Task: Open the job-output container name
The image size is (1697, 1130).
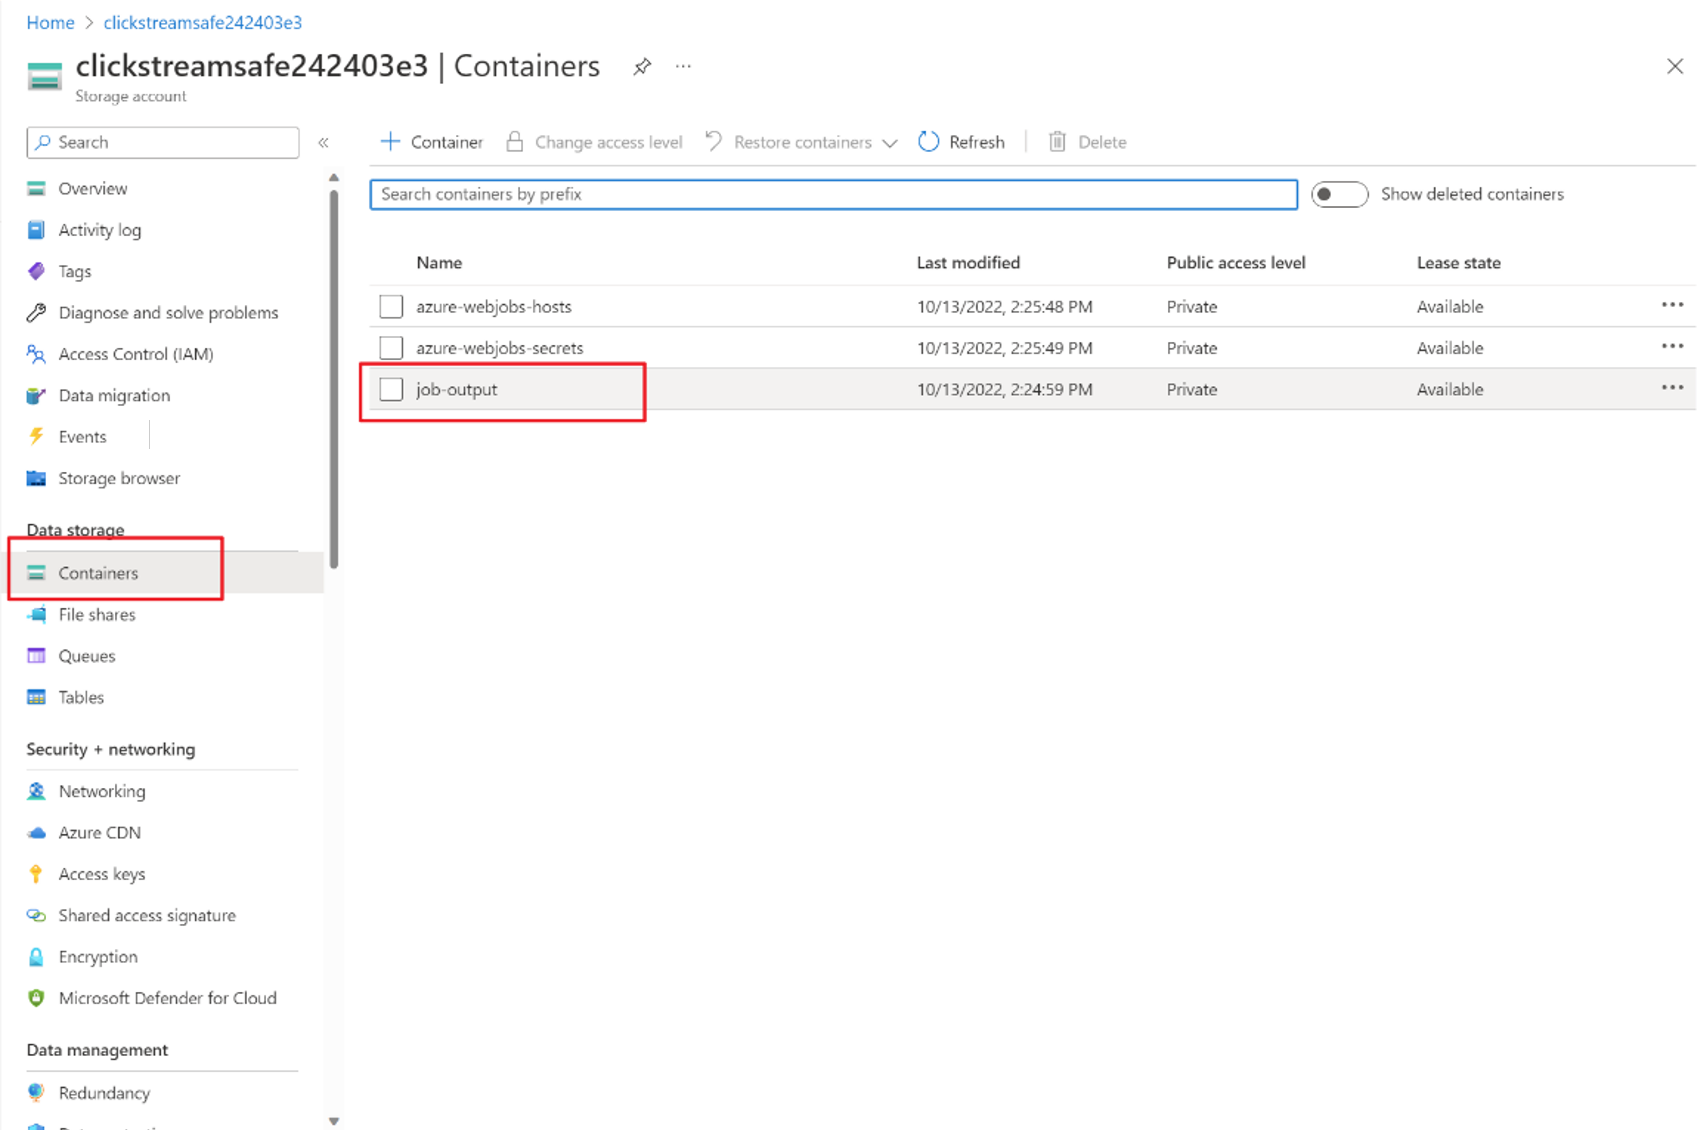Action: pos(457,389)
